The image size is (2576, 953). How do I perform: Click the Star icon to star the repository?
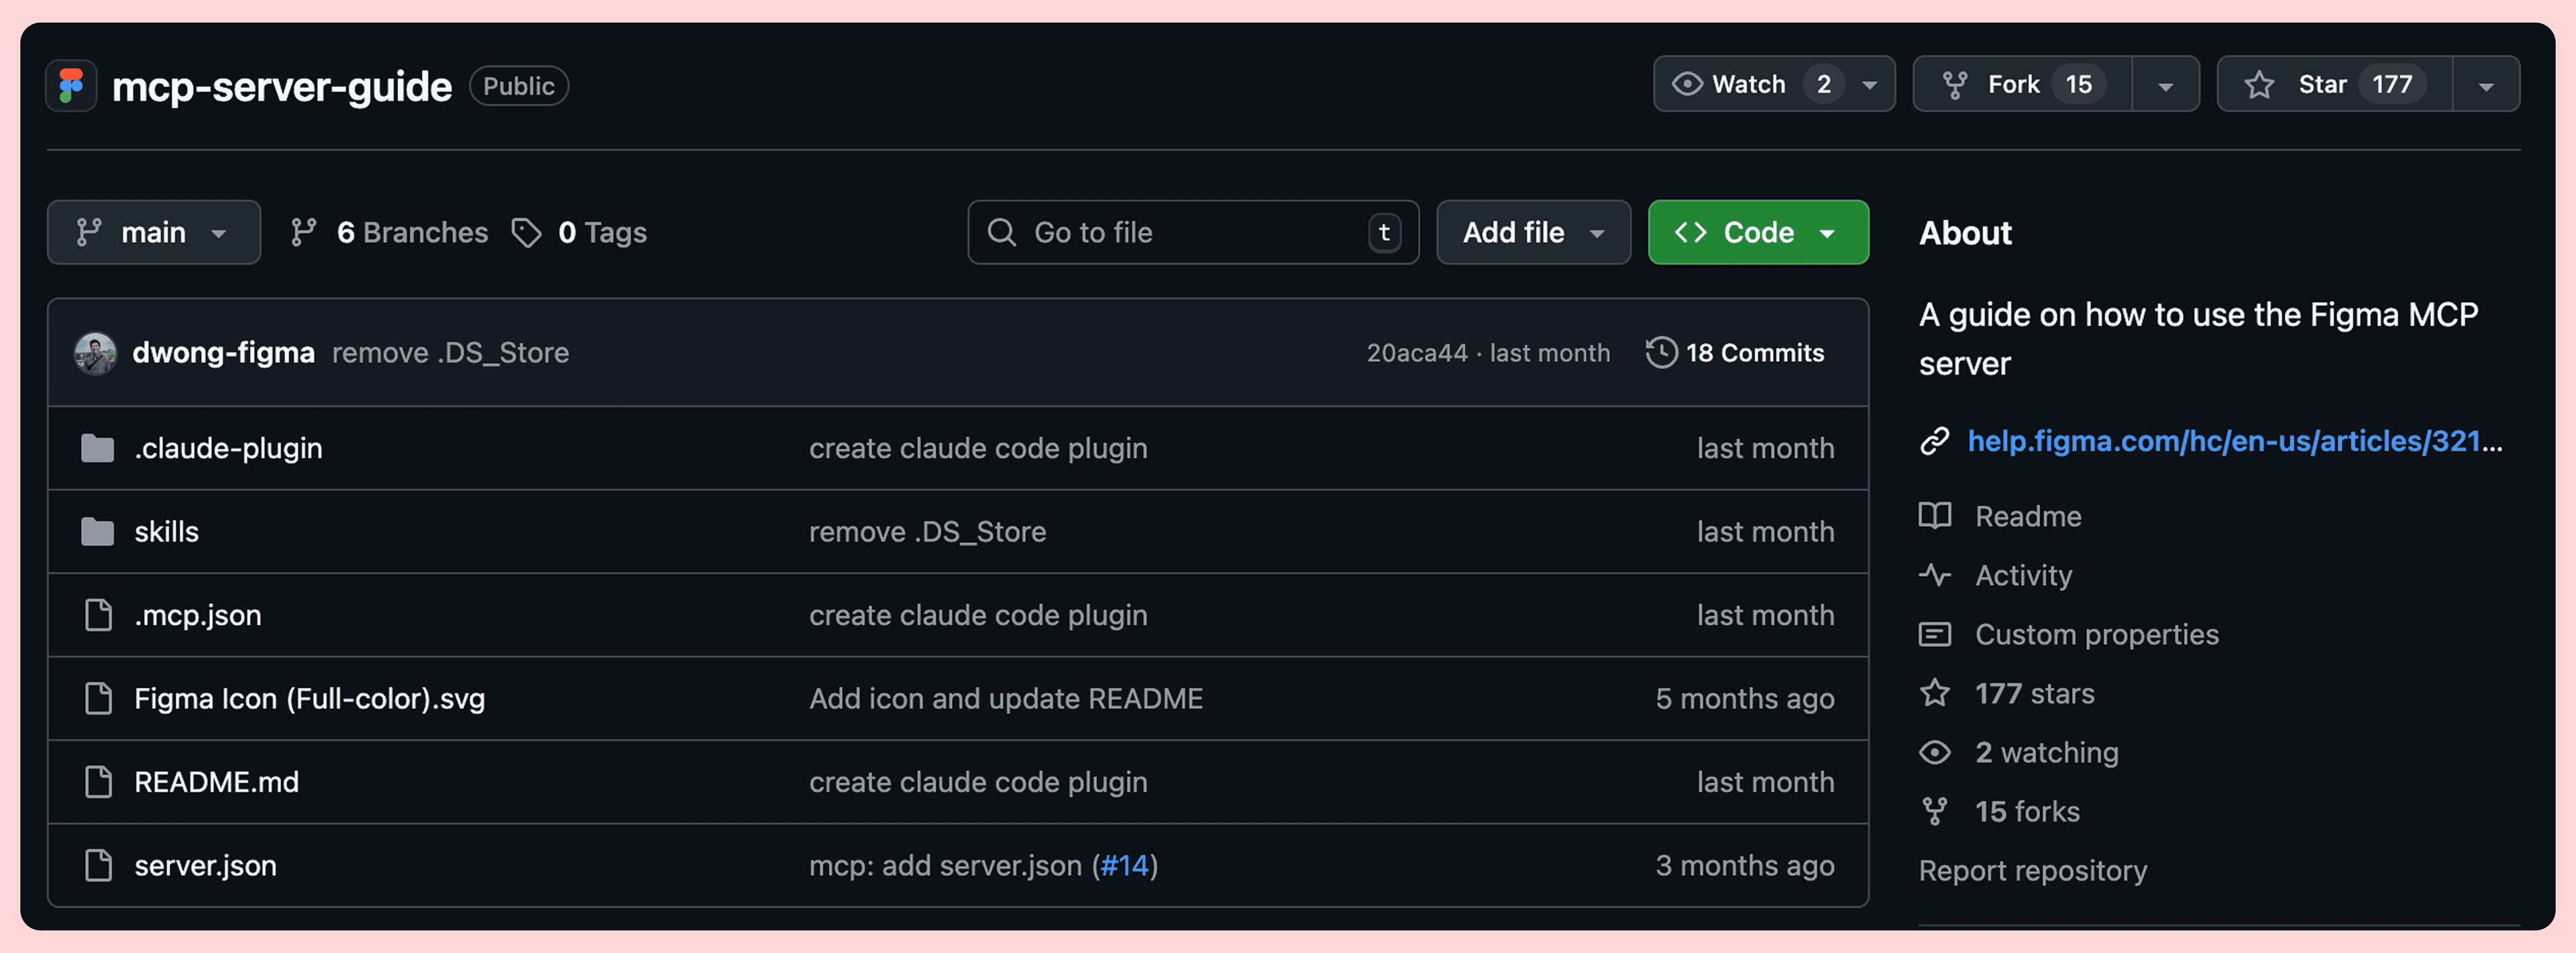click(2259, 84)
